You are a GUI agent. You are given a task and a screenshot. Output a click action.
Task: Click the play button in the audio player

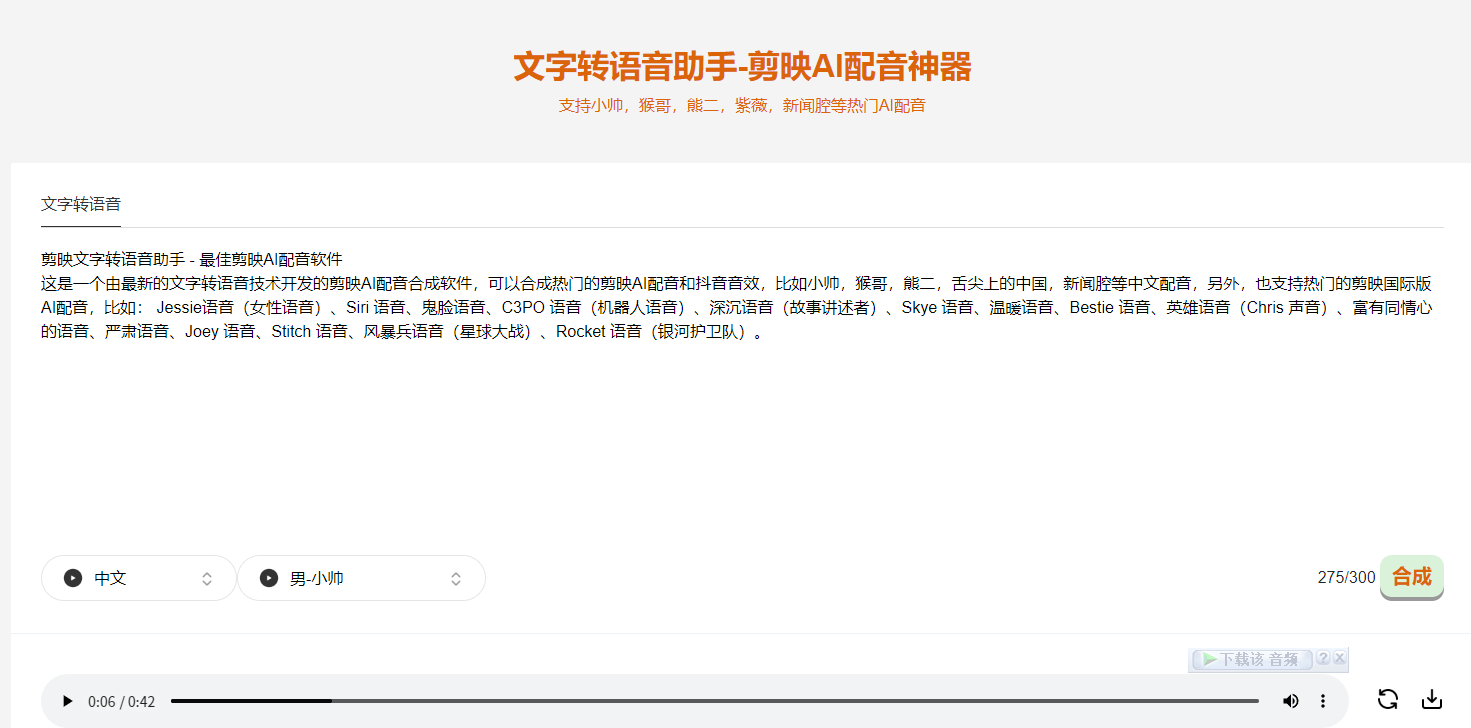(67, 701)
